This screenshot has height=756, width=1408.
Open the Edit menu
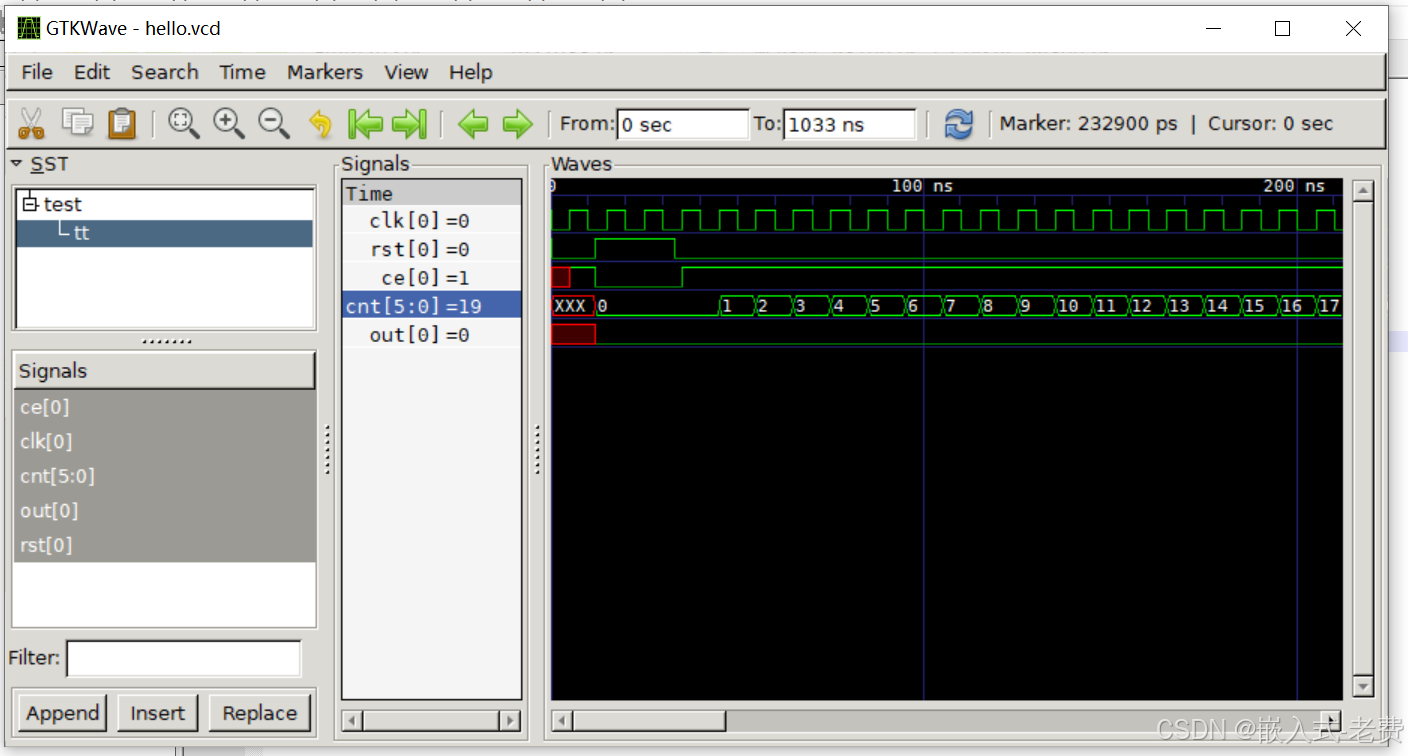click(x=92, y=72)
